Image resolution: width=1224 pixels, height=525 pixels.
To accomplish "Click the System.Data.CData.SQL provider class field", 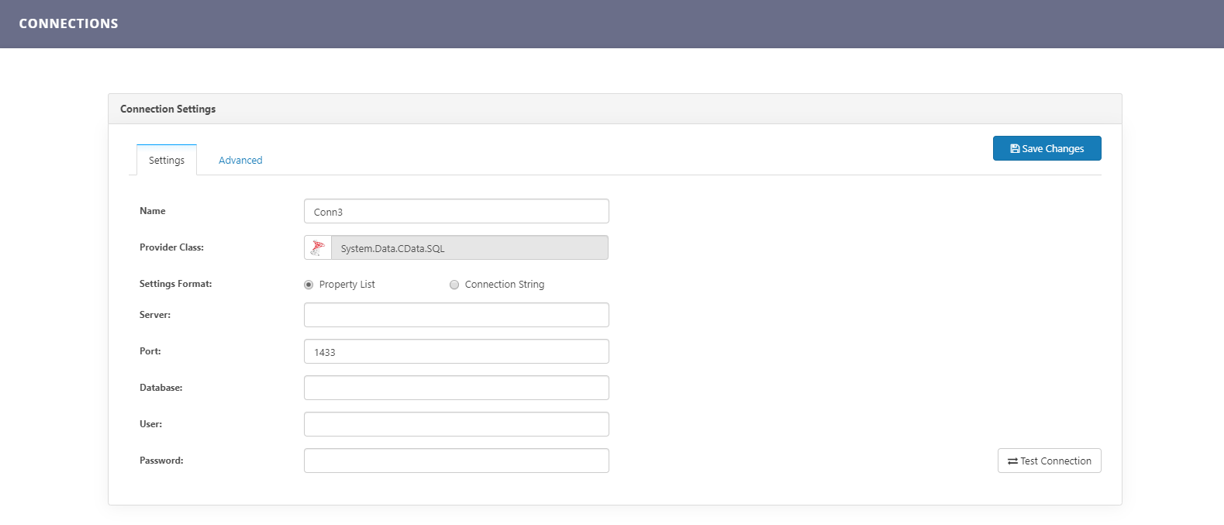I will tap(469, 248).
